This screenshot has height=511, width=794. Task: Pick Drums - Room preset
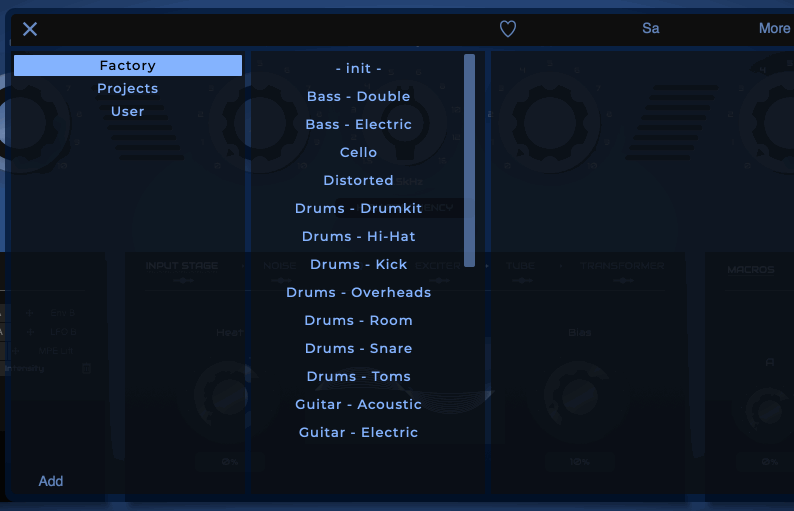(x=358, y=321)
